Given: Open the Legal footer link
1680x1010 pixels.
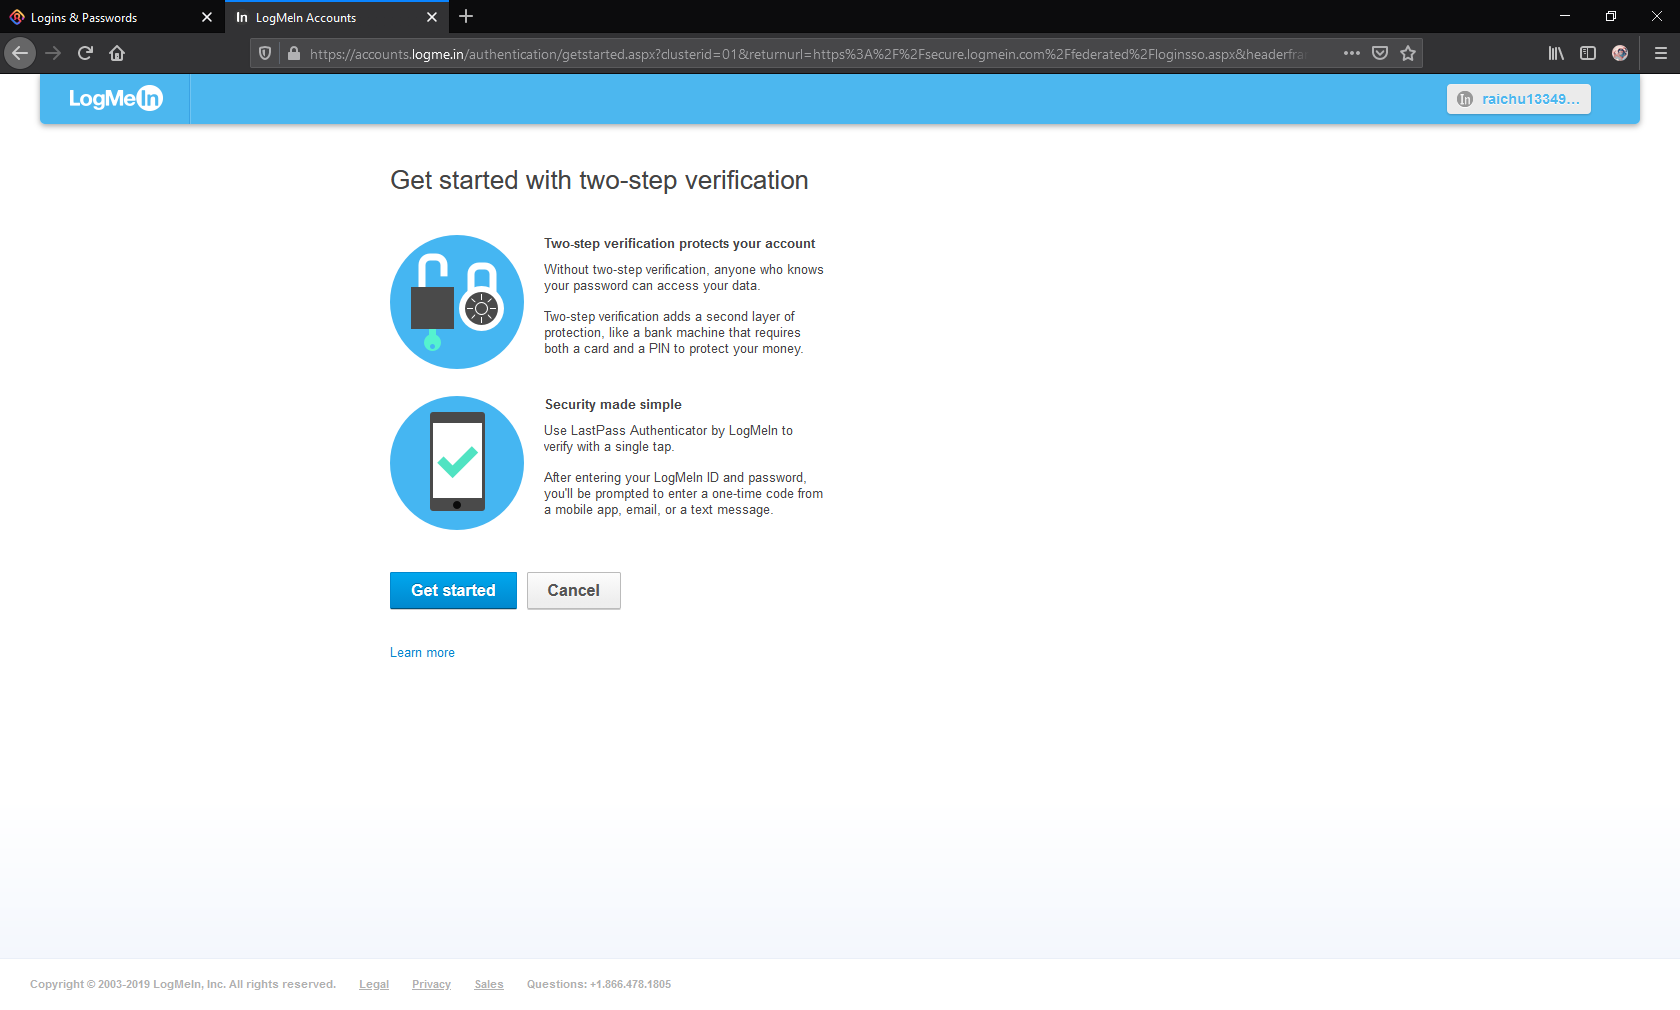Looking at the screenshot, I should tap(374, 984).
